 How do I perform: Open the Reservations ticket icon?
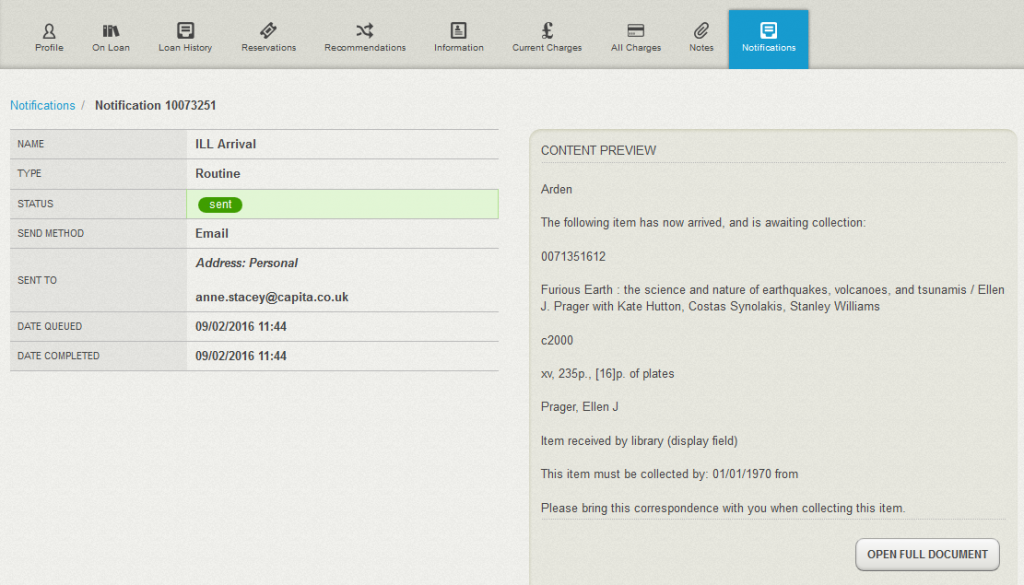(x=268, y=30)
